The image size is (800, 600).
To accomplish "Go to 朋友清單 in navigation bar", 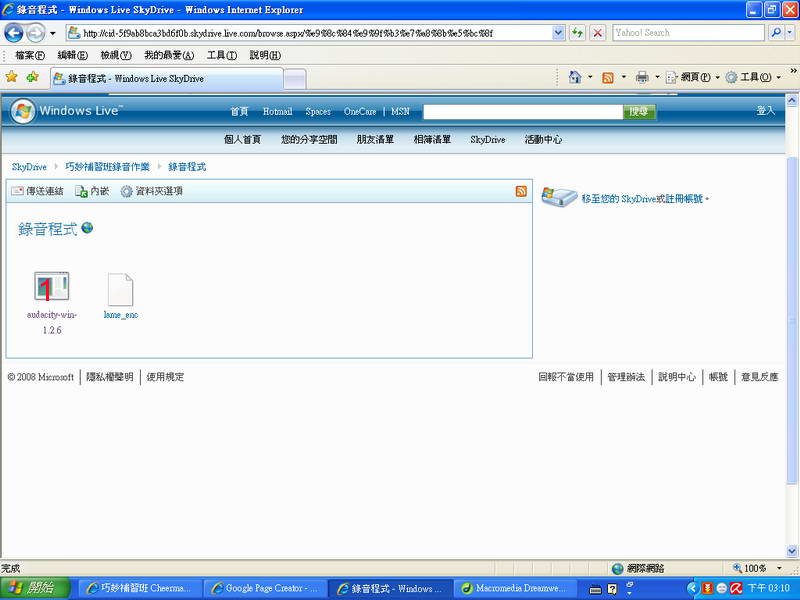I will point(375,139).
